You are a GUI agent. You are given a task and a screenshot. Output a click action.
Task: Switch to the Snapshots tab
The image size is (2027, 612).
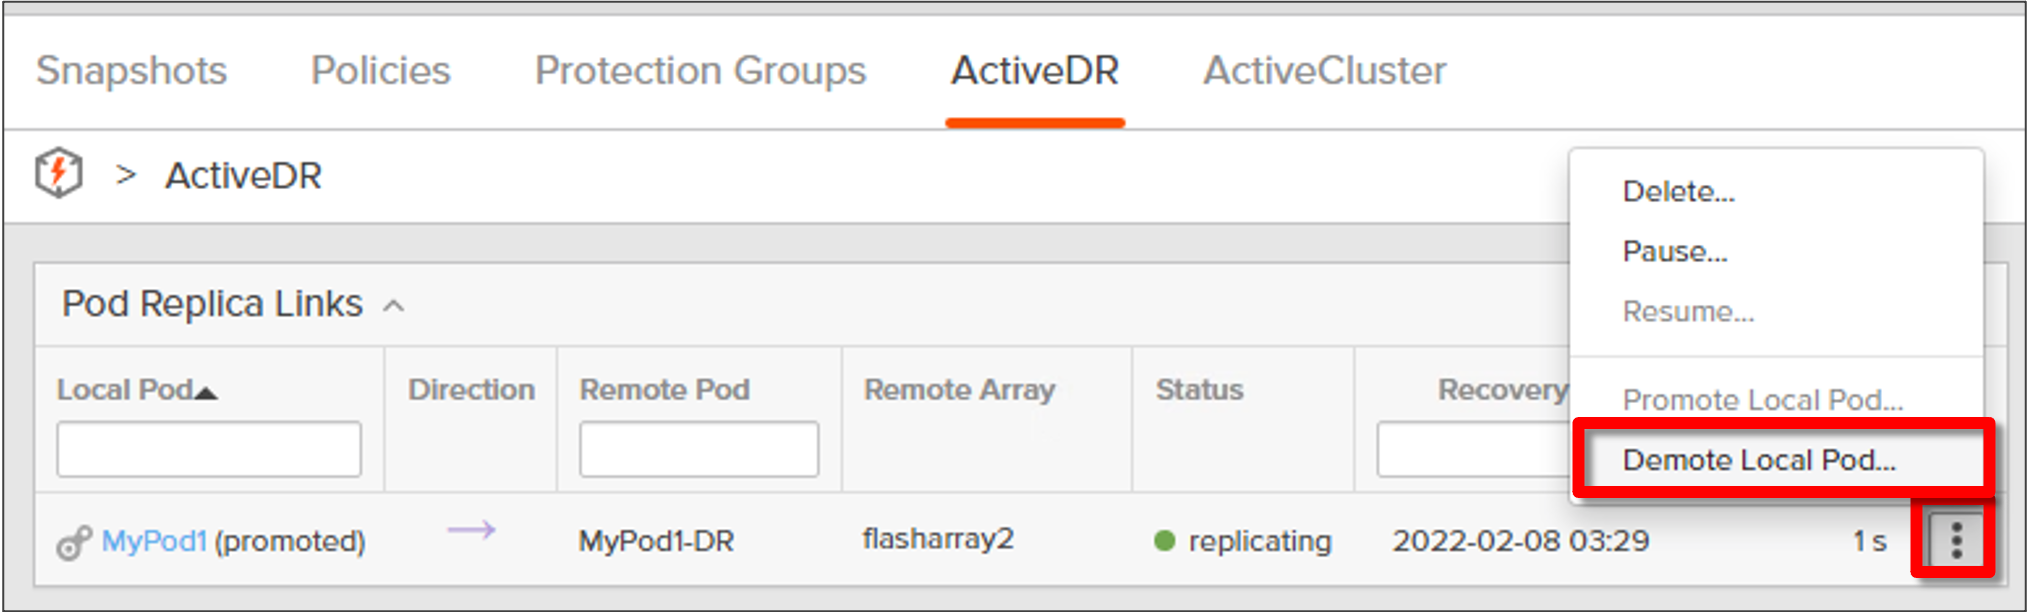(132, 71)
